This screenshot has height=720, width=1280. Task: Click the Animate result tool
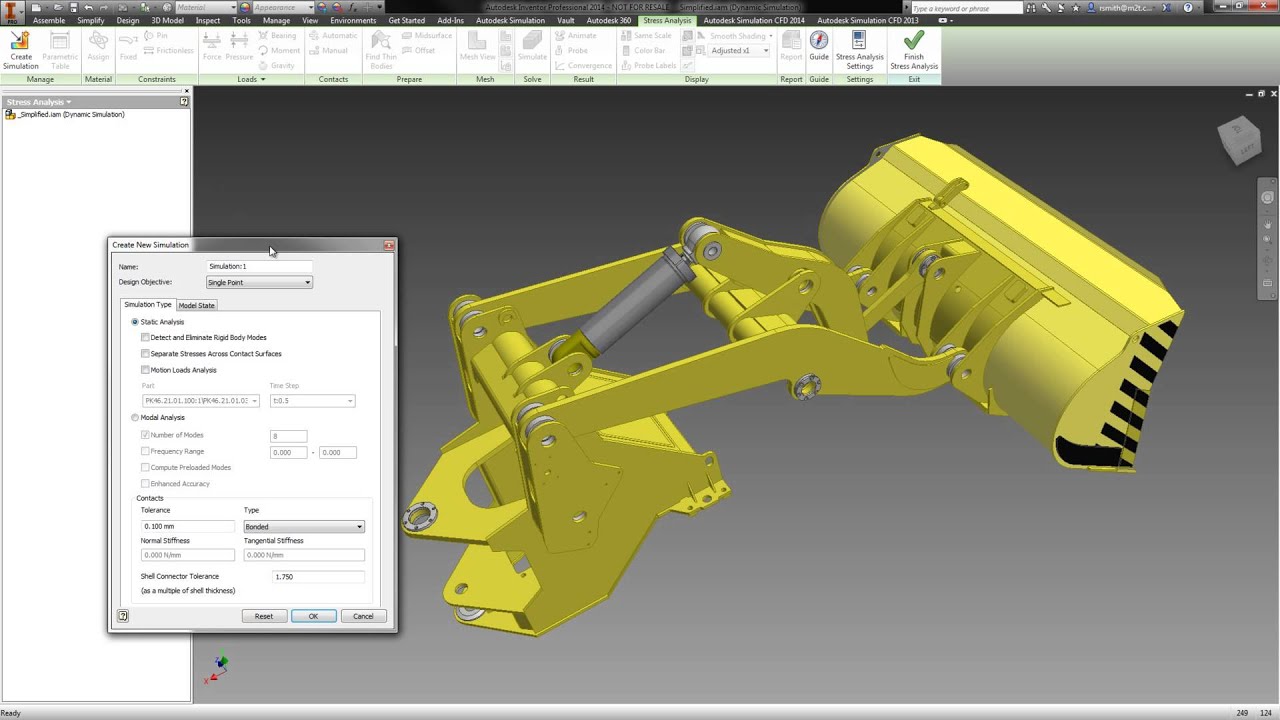pos(575,36)
